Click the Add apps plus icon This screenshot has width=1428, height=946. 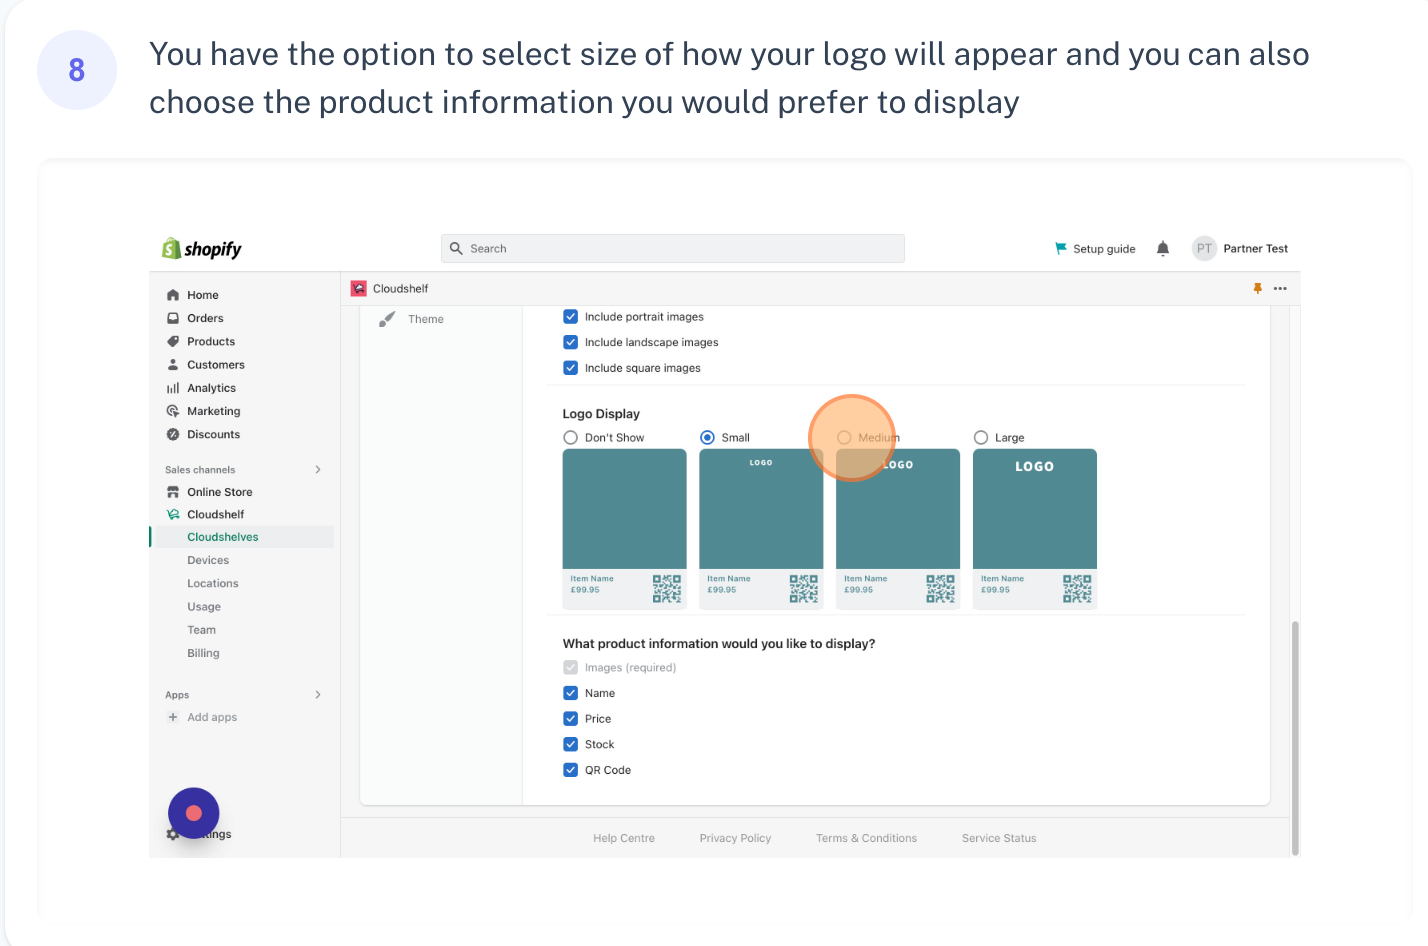(173, 717)
